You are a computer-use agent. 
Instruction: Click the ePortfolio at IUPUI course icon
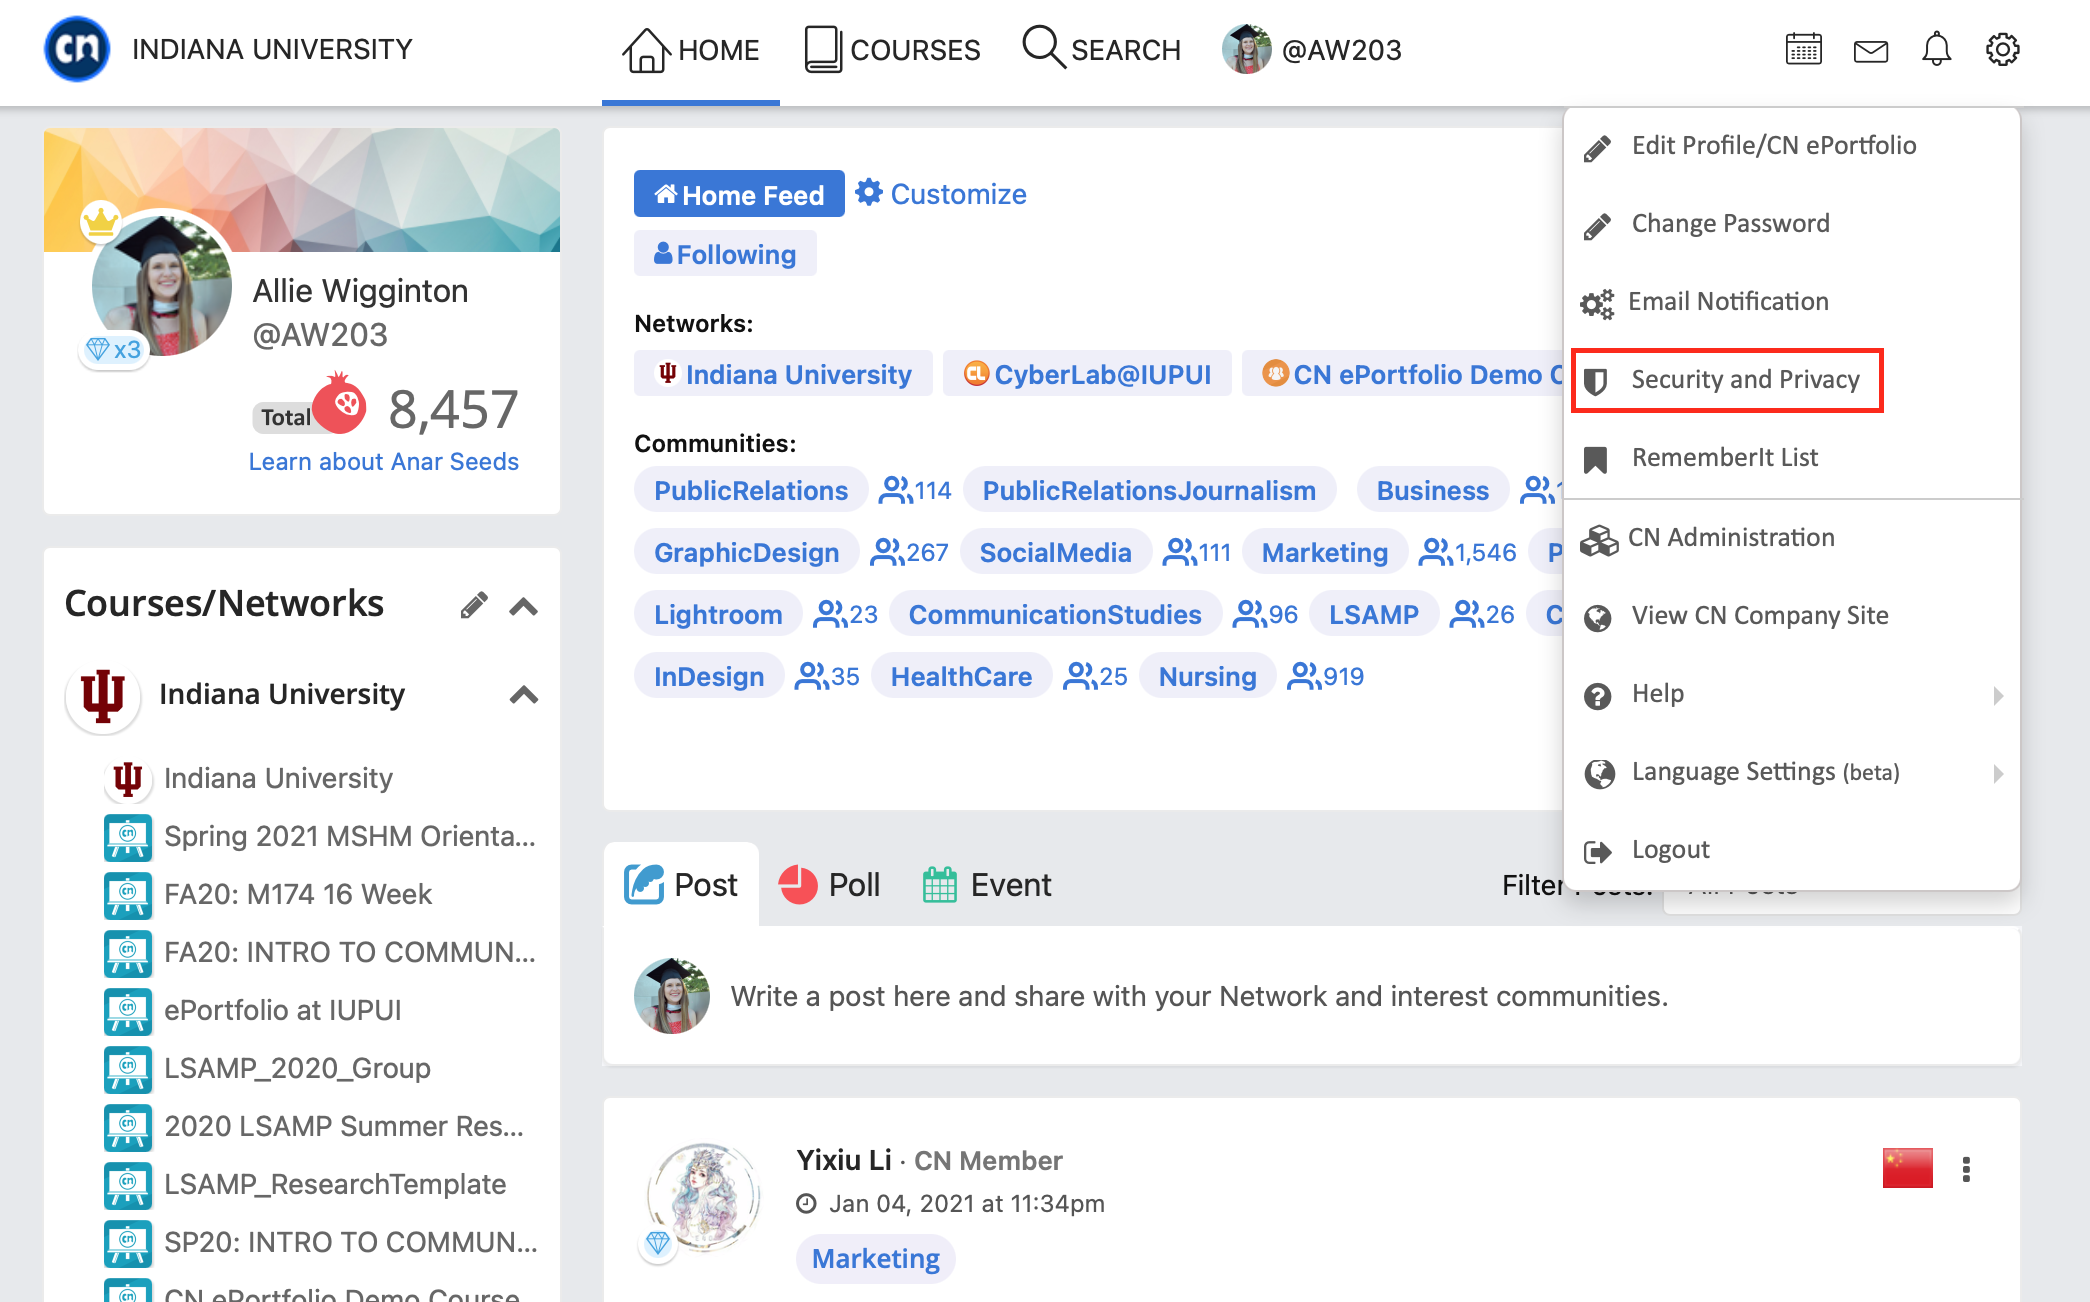coord(128,1011)
